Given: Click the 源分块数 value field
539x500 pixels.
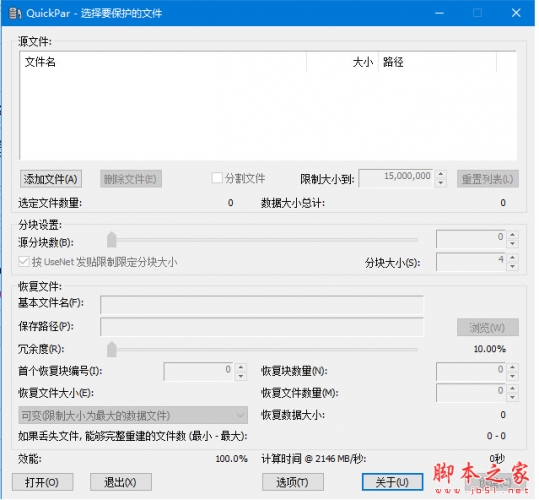Looking at the screenshot, I should pos(471,239).
